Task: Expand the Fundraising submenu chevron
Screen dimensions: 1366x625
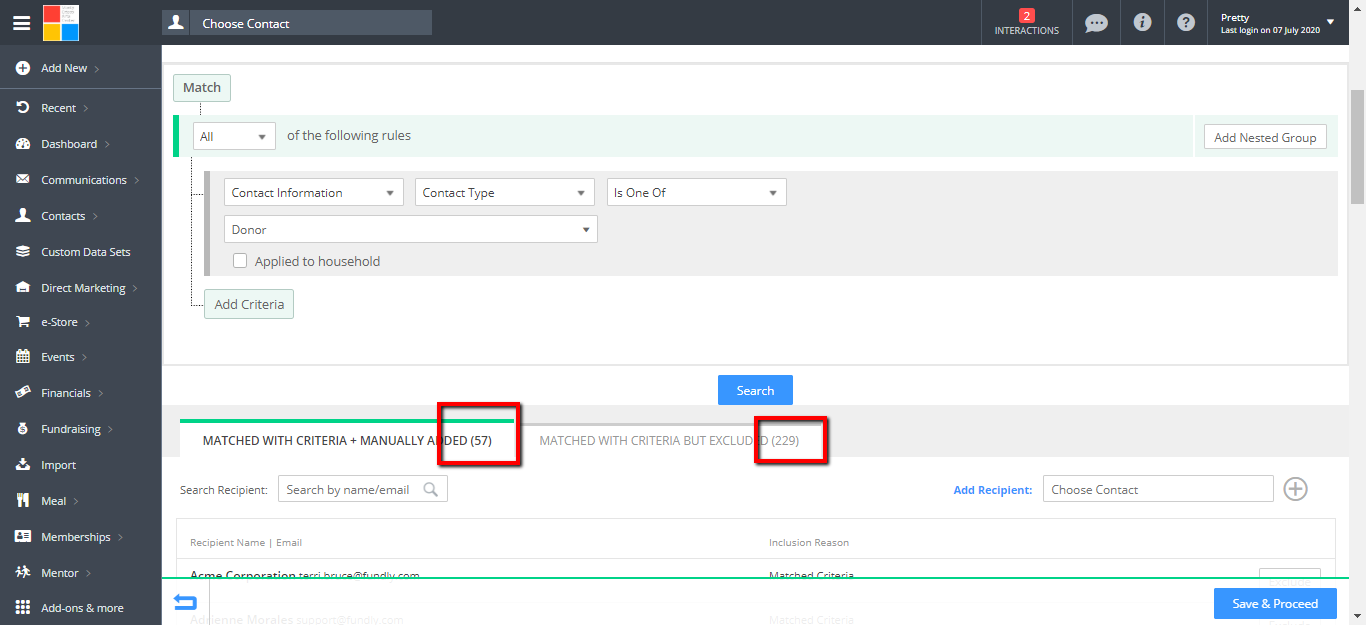Action: click(x=110, y=429)
